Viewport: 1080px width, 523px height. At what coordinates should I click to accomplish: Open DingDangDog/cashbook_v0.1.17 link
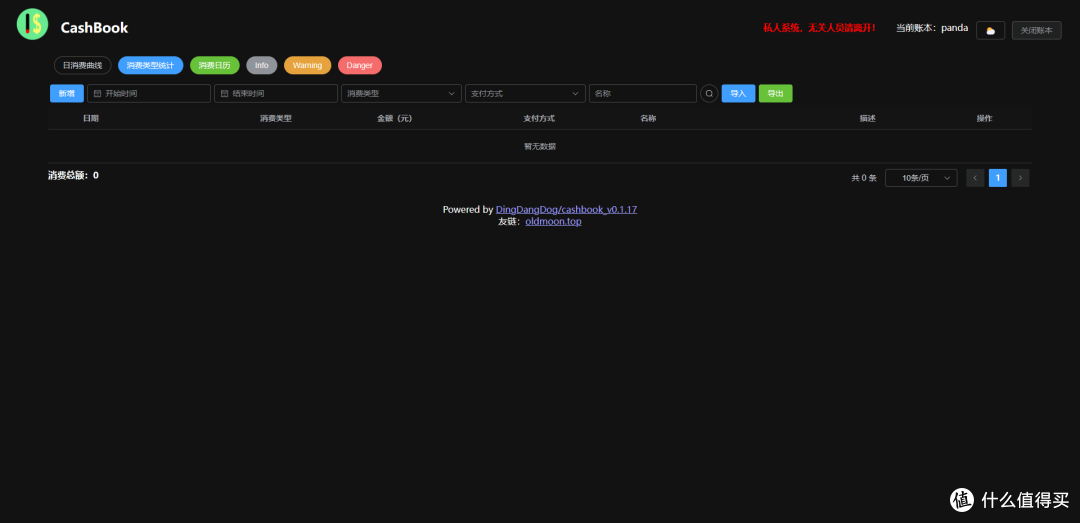coord(566,209)
